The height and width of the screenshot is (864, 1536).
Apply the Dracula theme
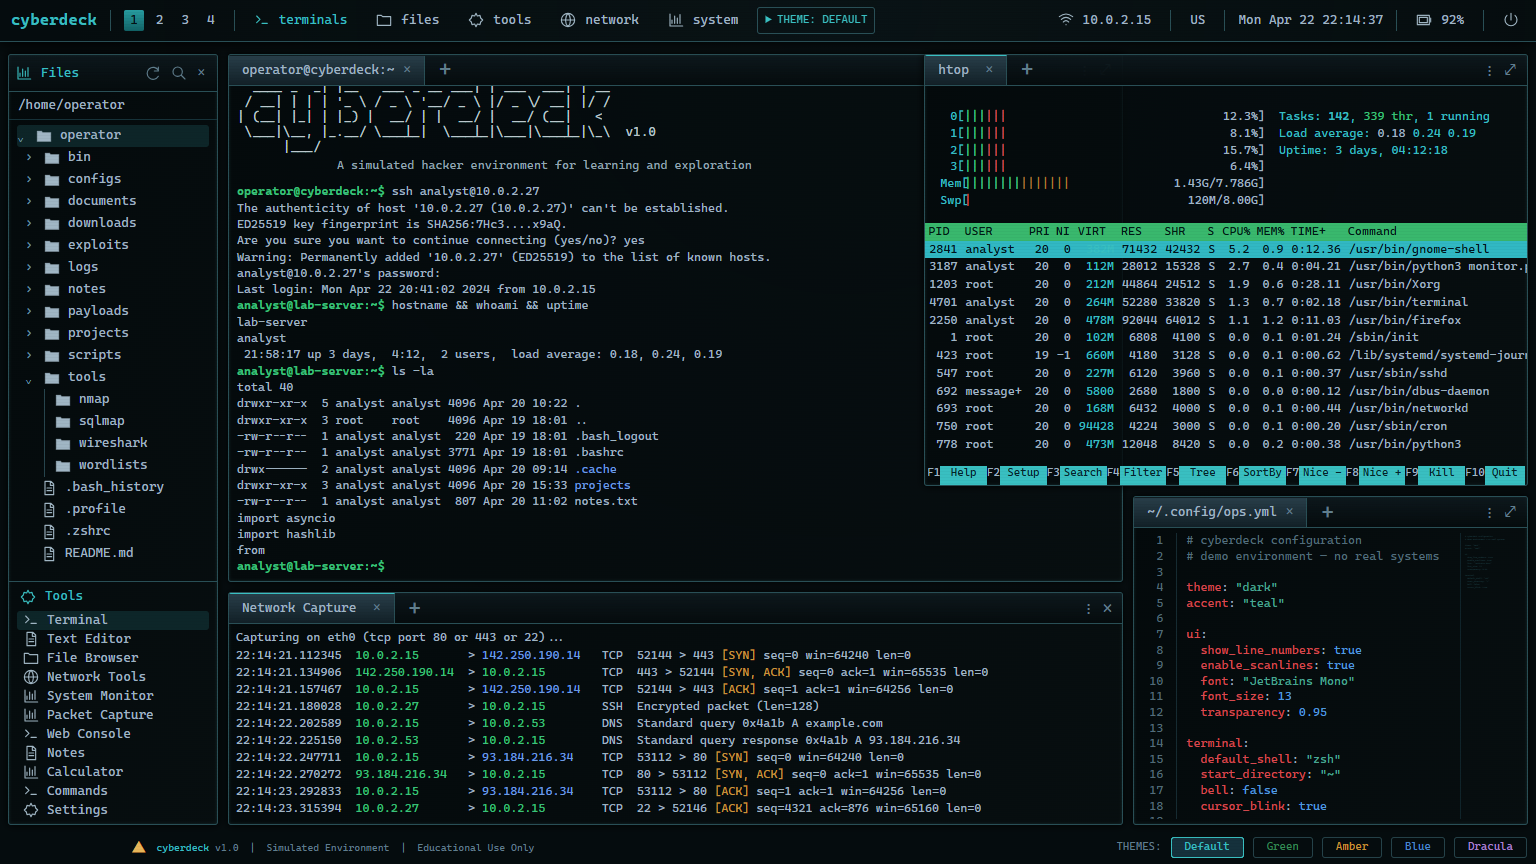tap(1490, 847)
